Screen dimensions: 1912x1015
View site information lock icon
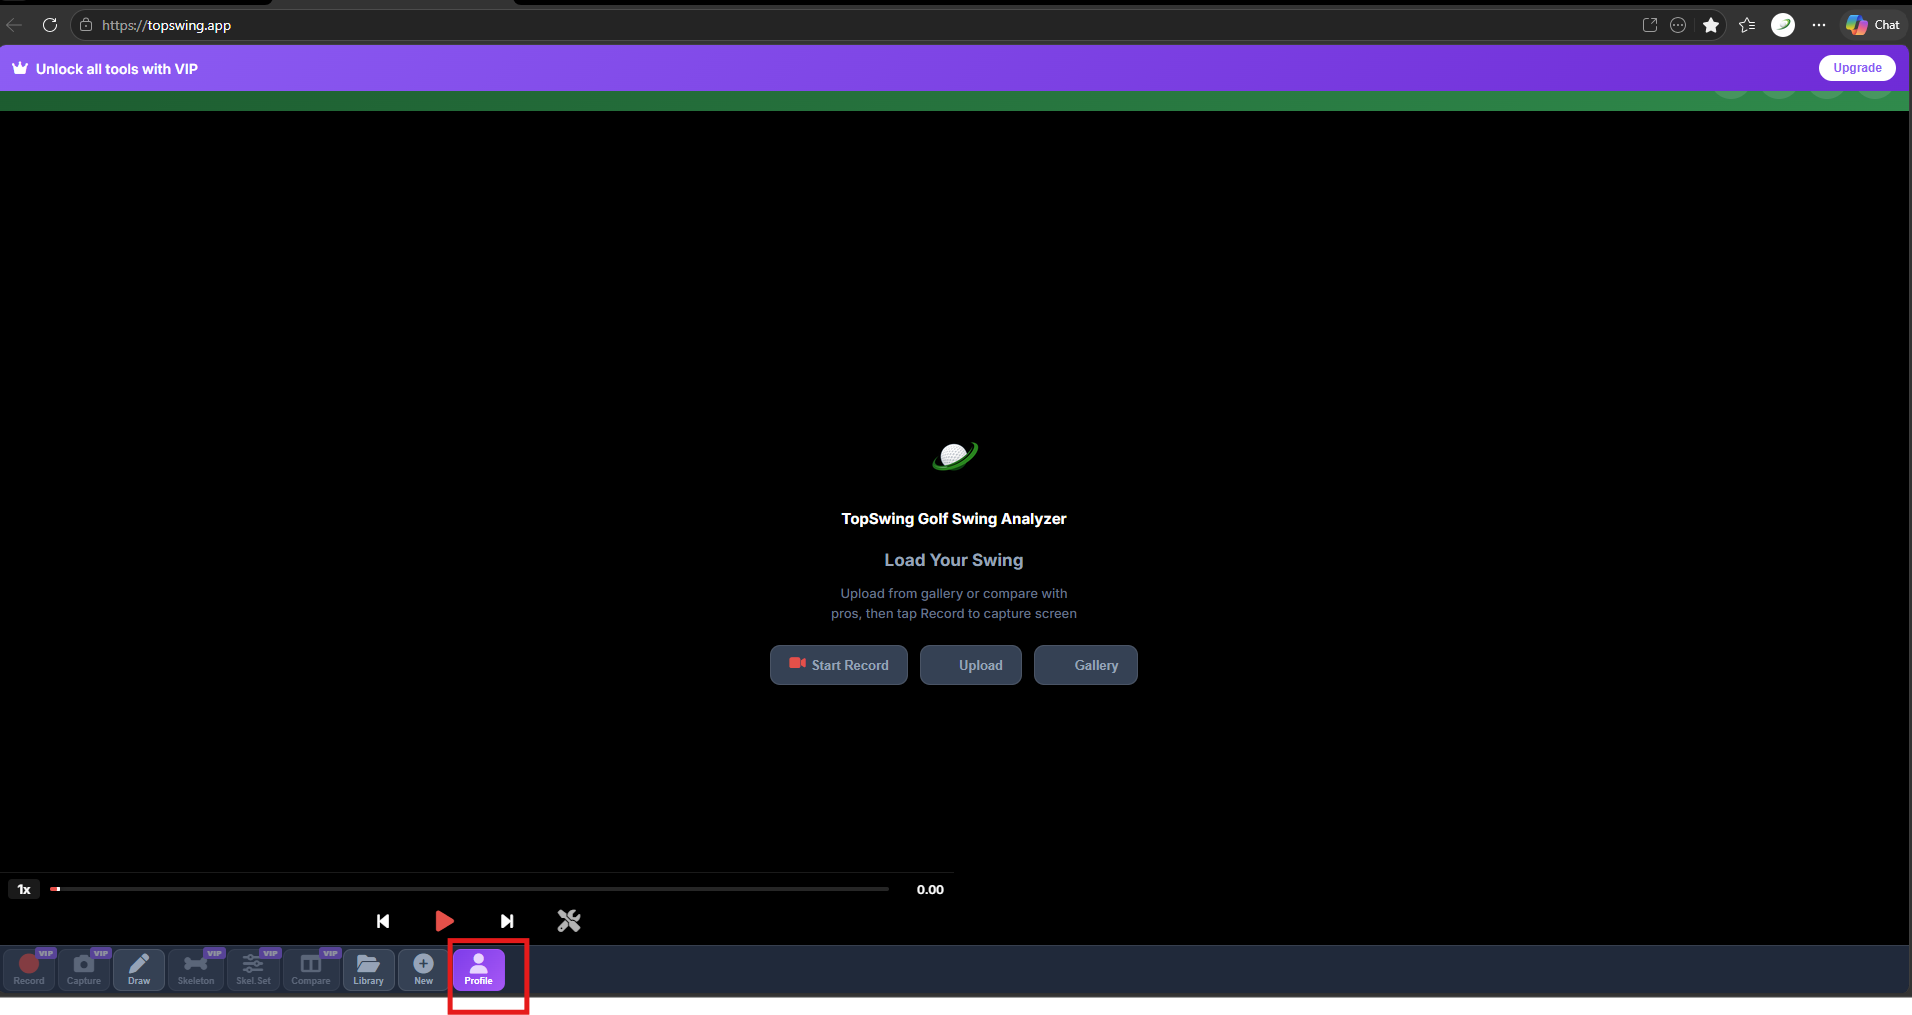tap(86, 25)
